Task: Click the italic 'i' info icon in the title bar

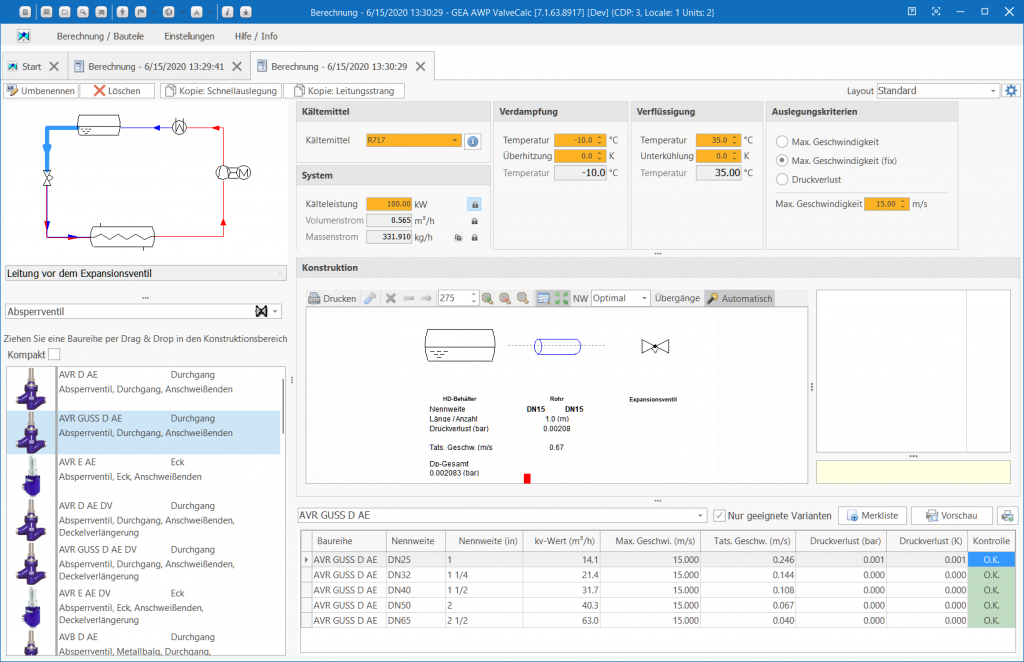Action: (x=227, y=12)
